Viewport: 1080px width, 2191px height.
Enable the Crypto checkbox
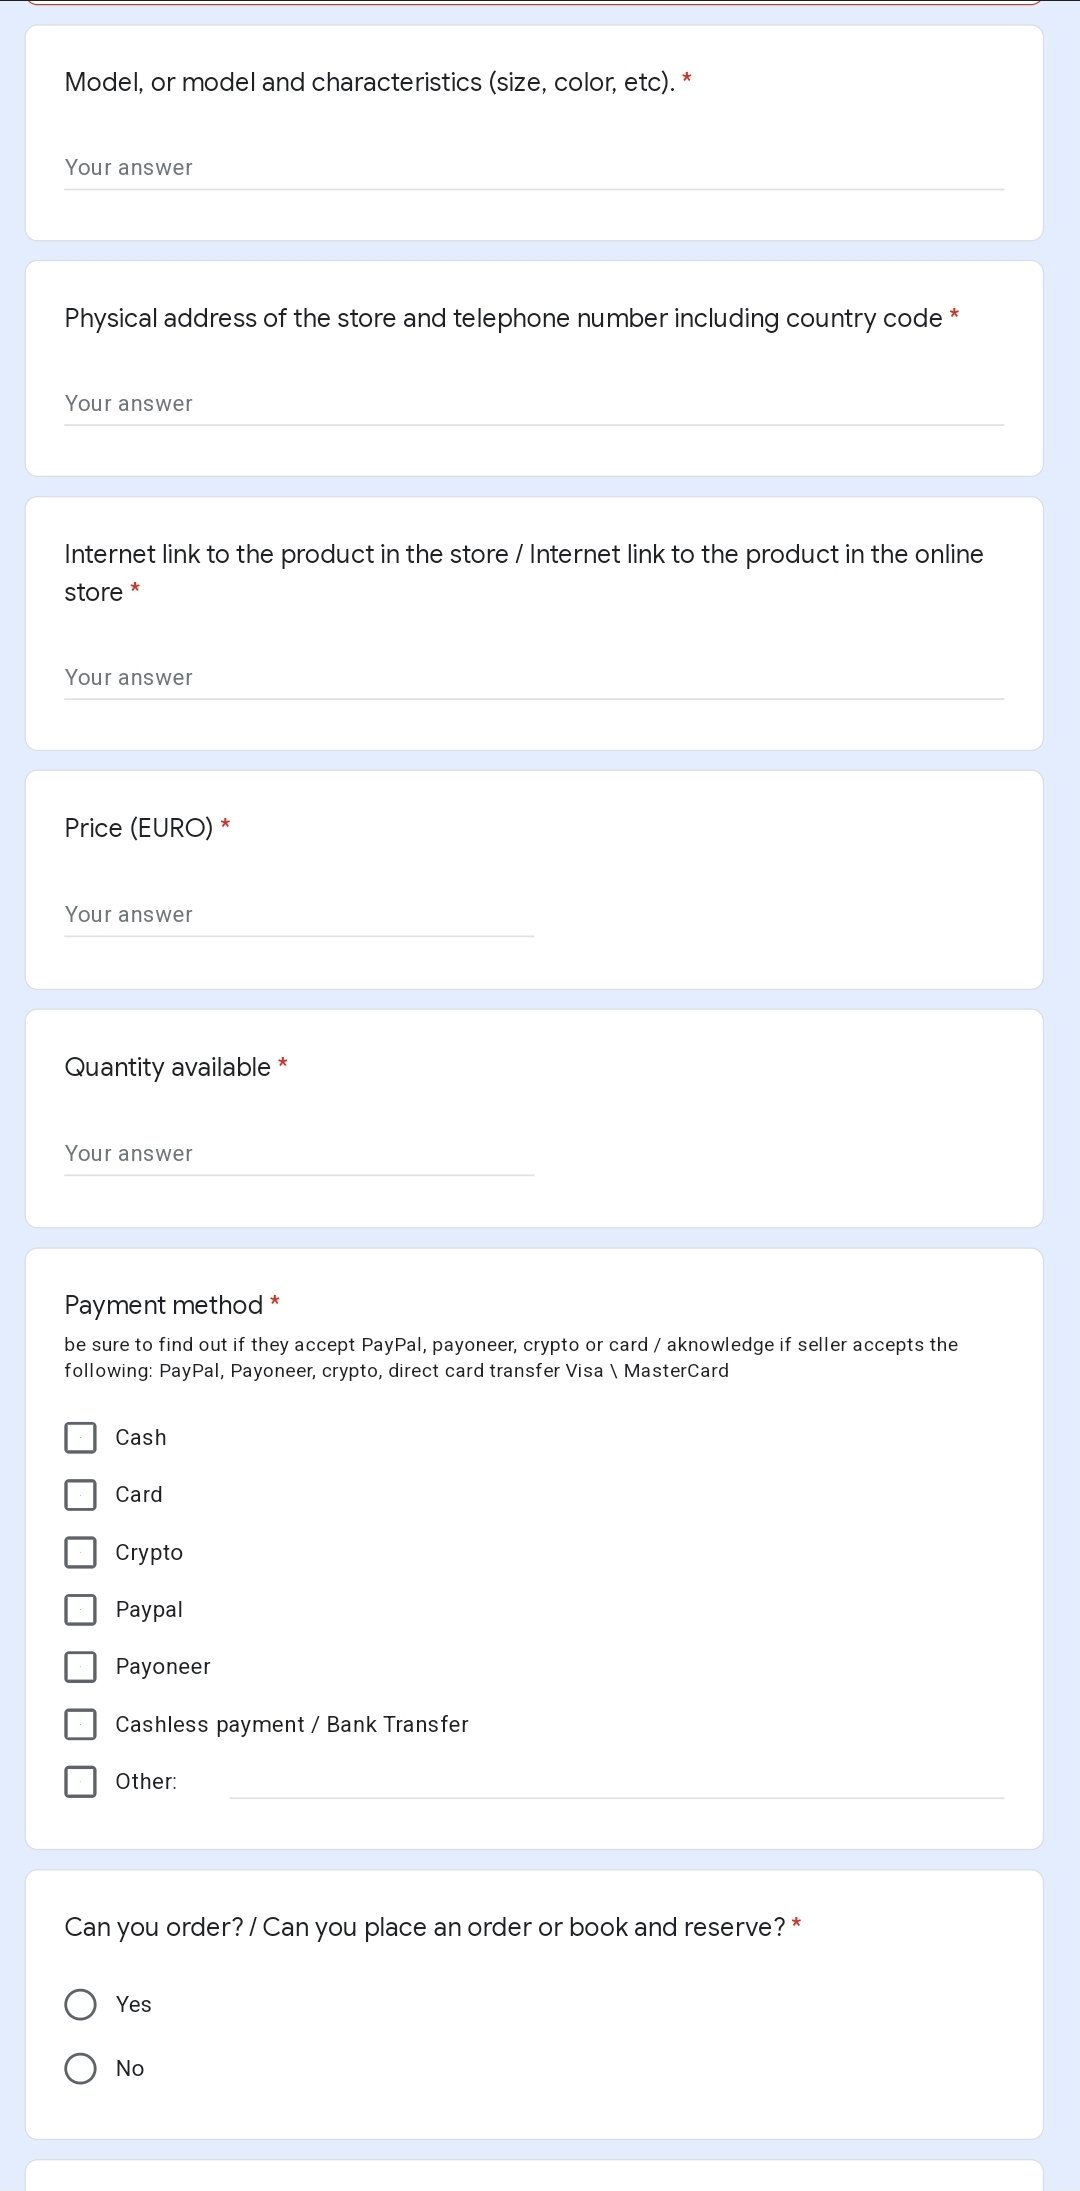(x=80, y=1553)
